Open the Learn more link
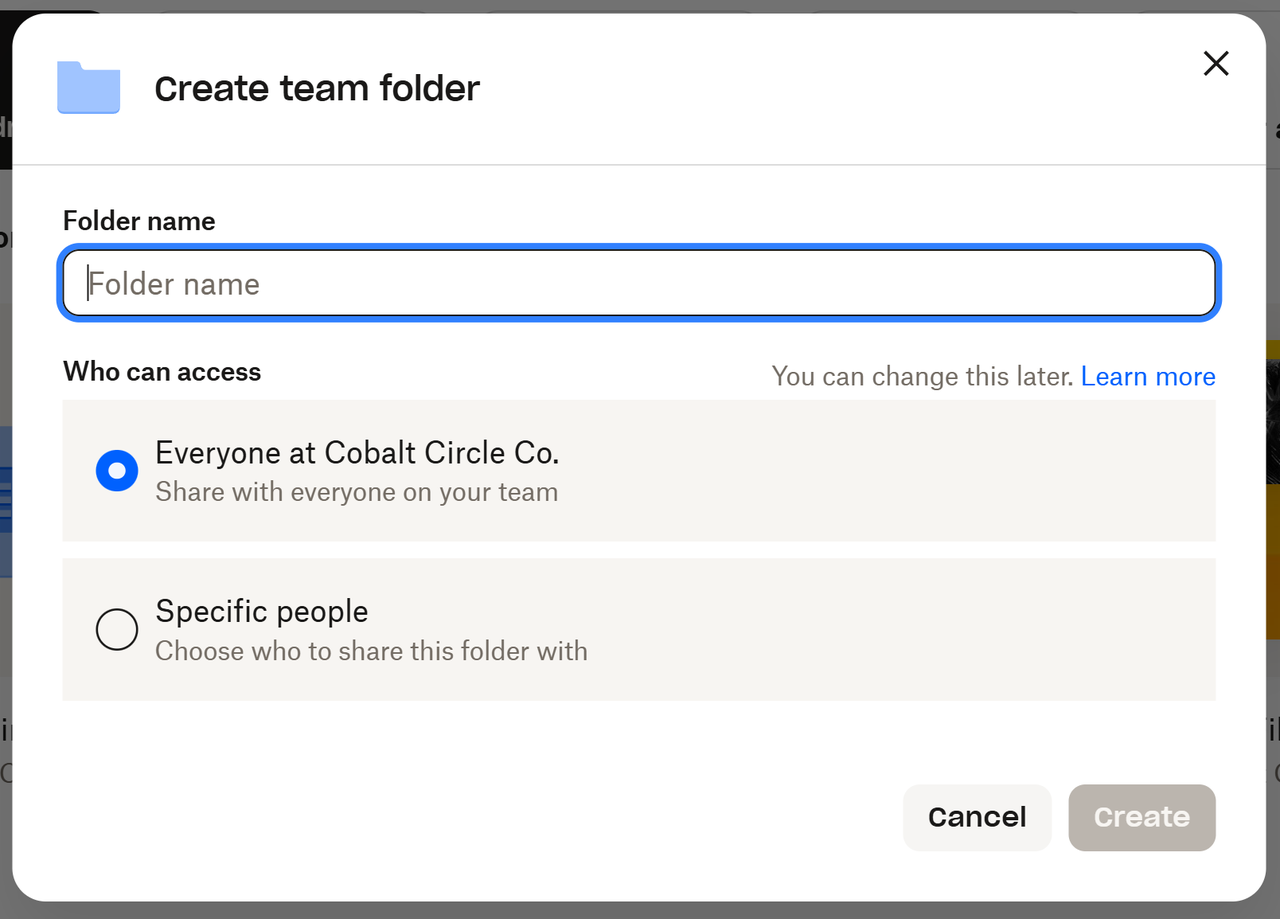The width and height of the screenshot is (1280, 919). [1148, 376]
